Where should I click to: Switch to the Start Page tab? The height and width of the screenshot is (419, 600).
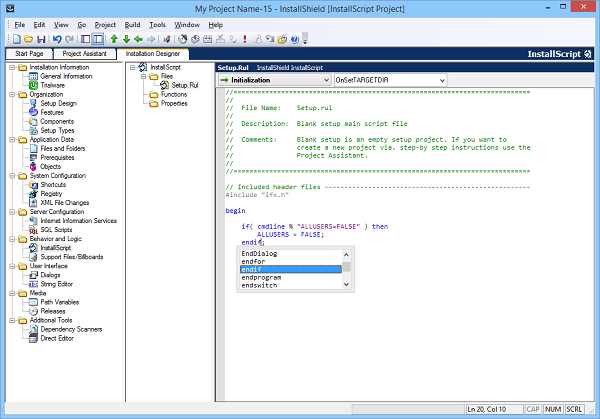point(27,54)
